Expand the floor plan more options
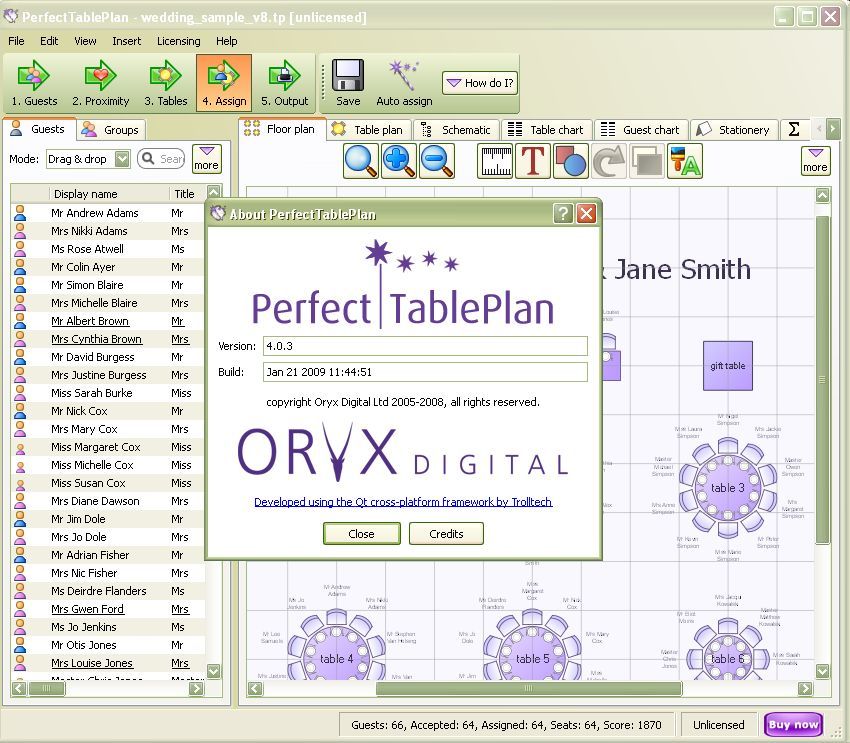The width and height of the screenshot is (850, 743). point(815,161)
